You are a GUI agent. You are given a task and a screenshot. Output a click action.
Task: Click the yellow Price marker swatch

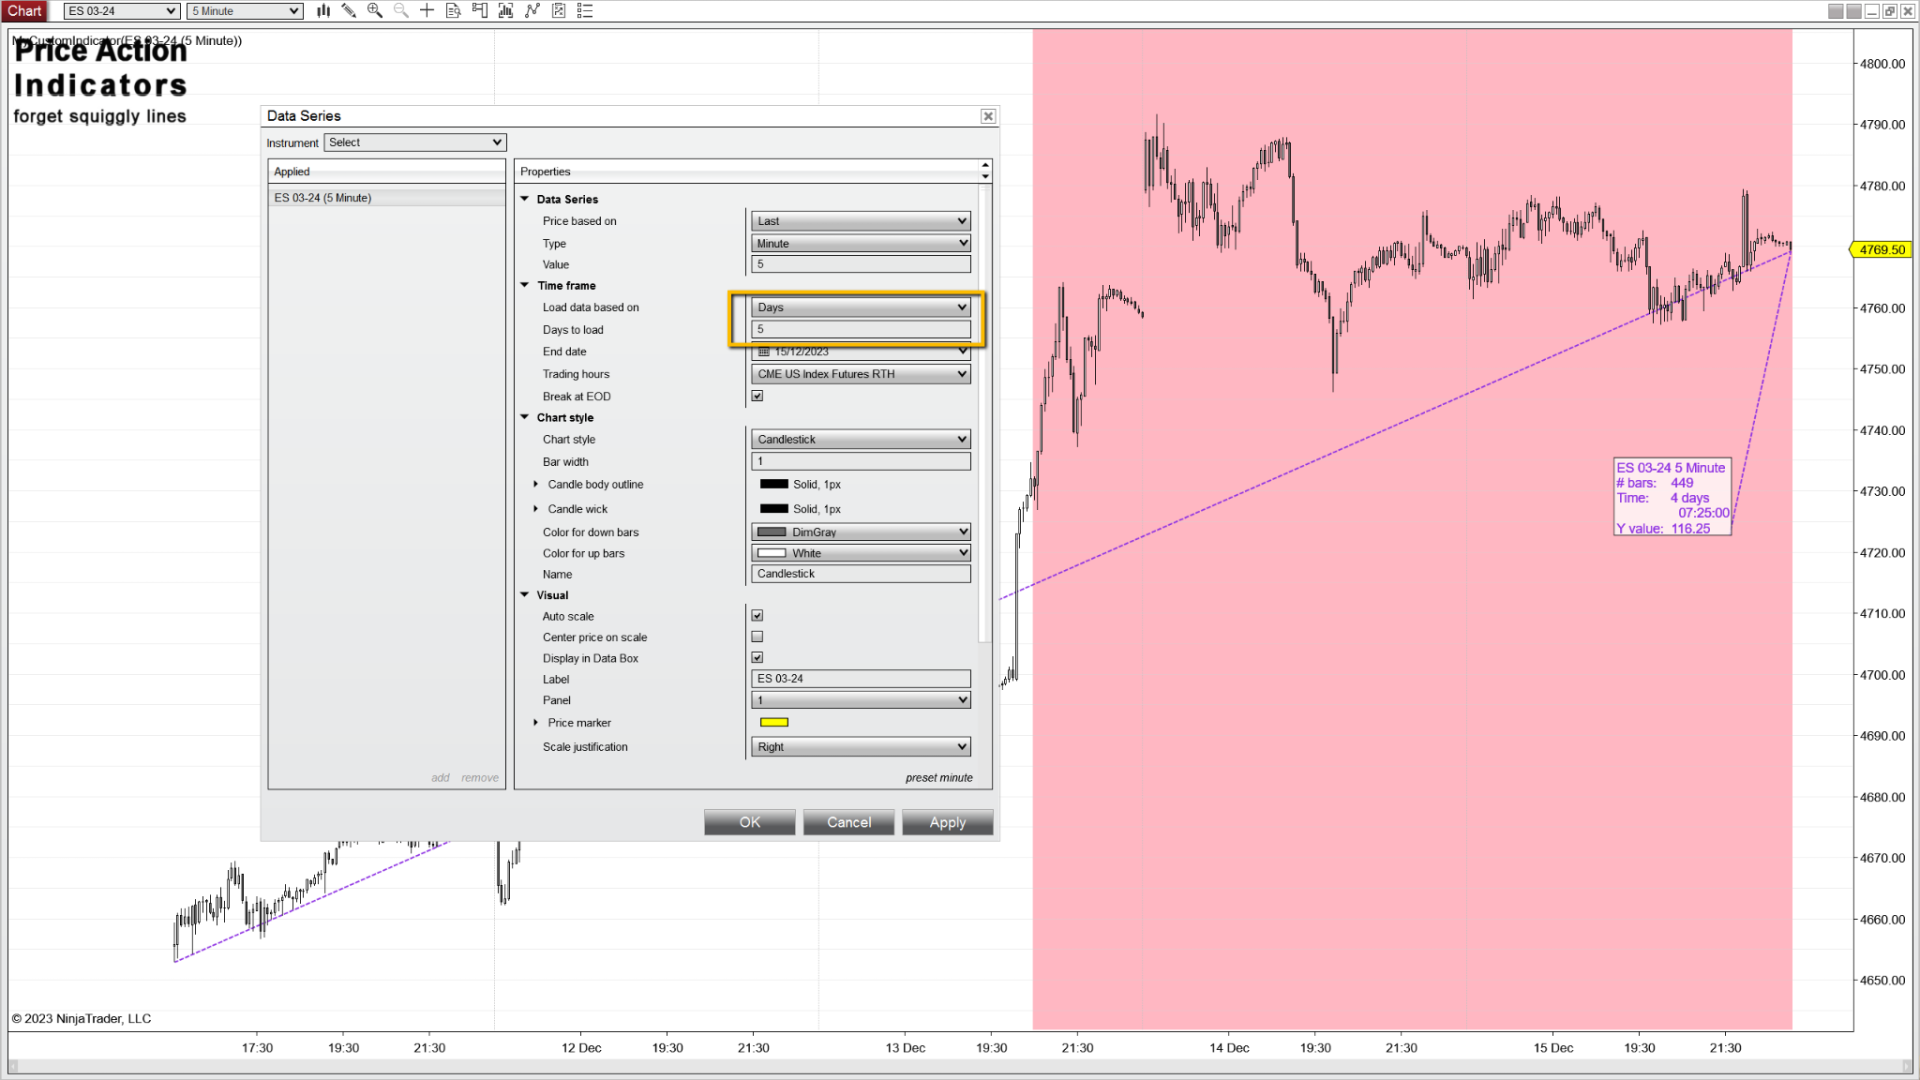click(x=774, y=722)
